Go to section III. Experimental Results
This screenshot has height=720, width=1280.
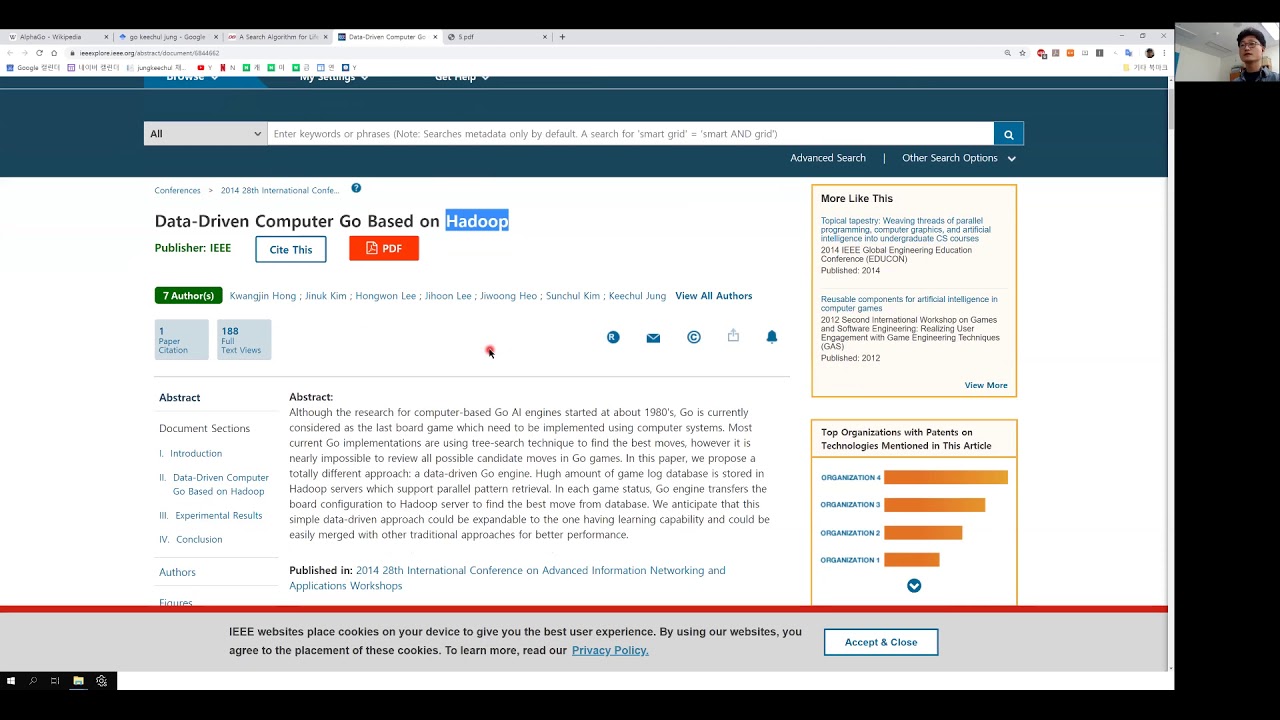[211, 516]
